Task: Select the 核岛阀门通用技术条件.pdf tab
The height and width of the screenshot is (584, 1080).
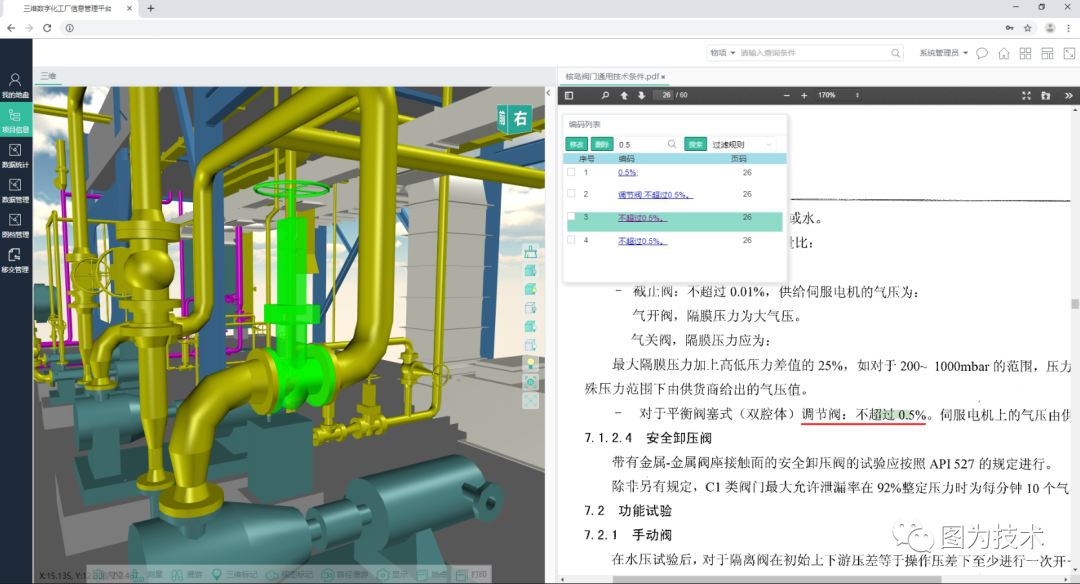Action: 612,76
